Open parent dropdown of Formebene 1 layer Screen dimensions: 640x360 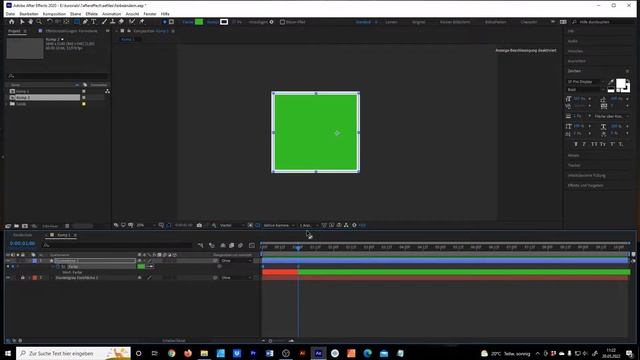click(237, 260)
